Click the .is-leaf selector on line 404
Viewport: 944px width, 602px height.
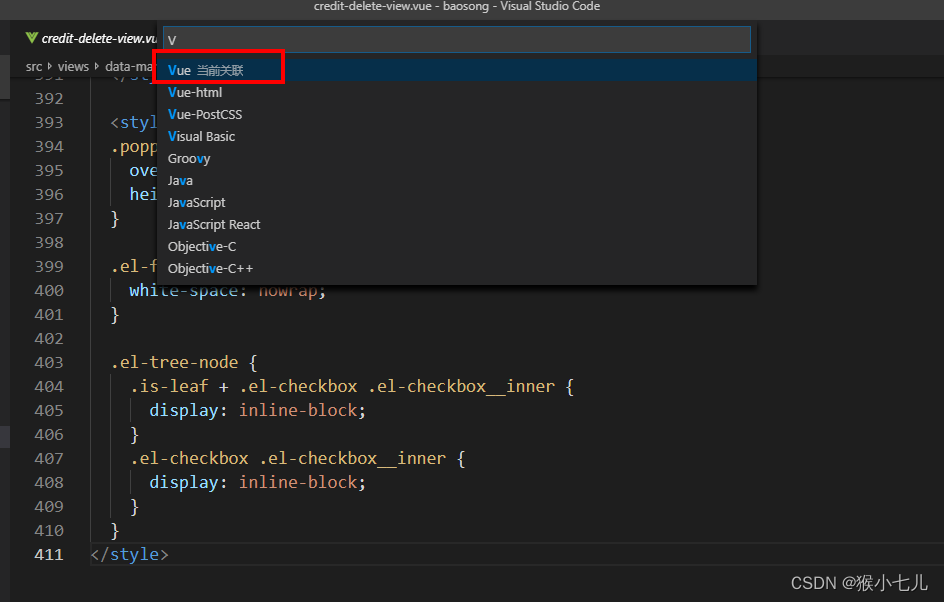[169, 386]
